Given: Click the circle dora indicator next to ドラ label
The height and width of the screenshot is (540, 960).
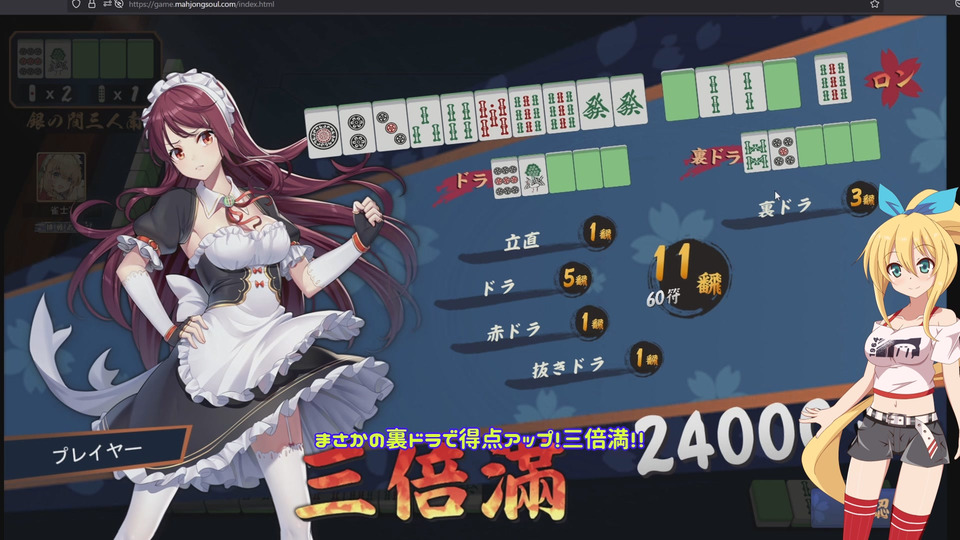Looking at the screenshot, I should (506, 178).
